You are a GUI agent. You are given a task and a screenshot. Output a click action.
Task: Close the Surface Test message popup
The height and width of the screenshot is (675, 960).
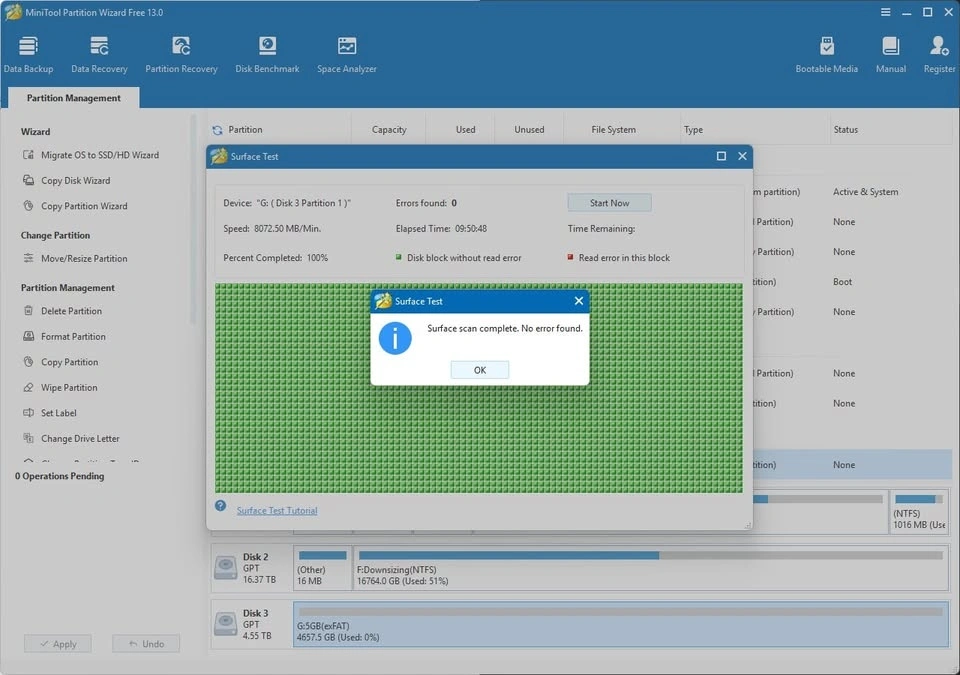(578, 301)
